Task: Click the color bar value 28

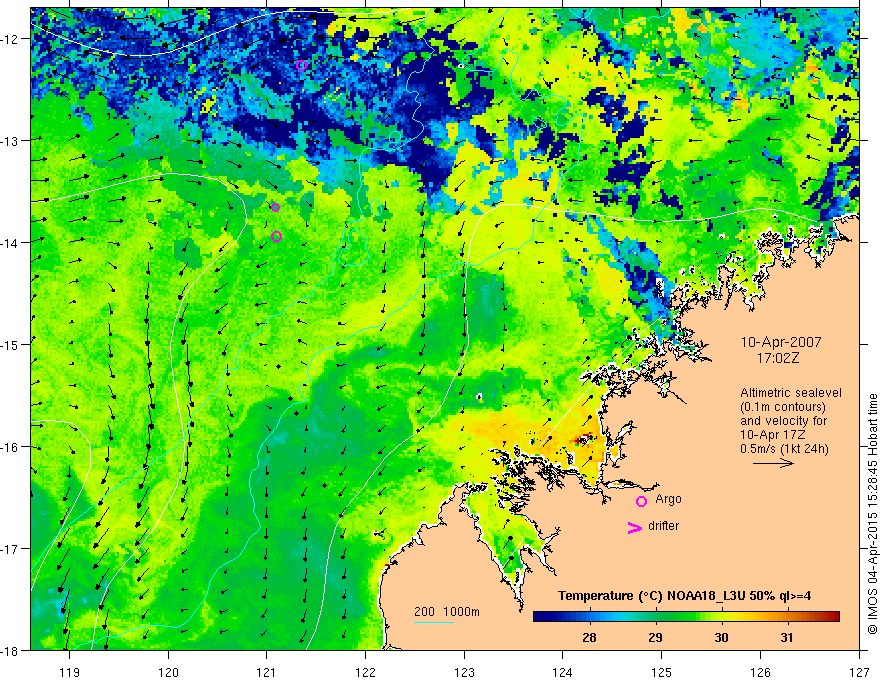Action: click(x=589, y=637)
